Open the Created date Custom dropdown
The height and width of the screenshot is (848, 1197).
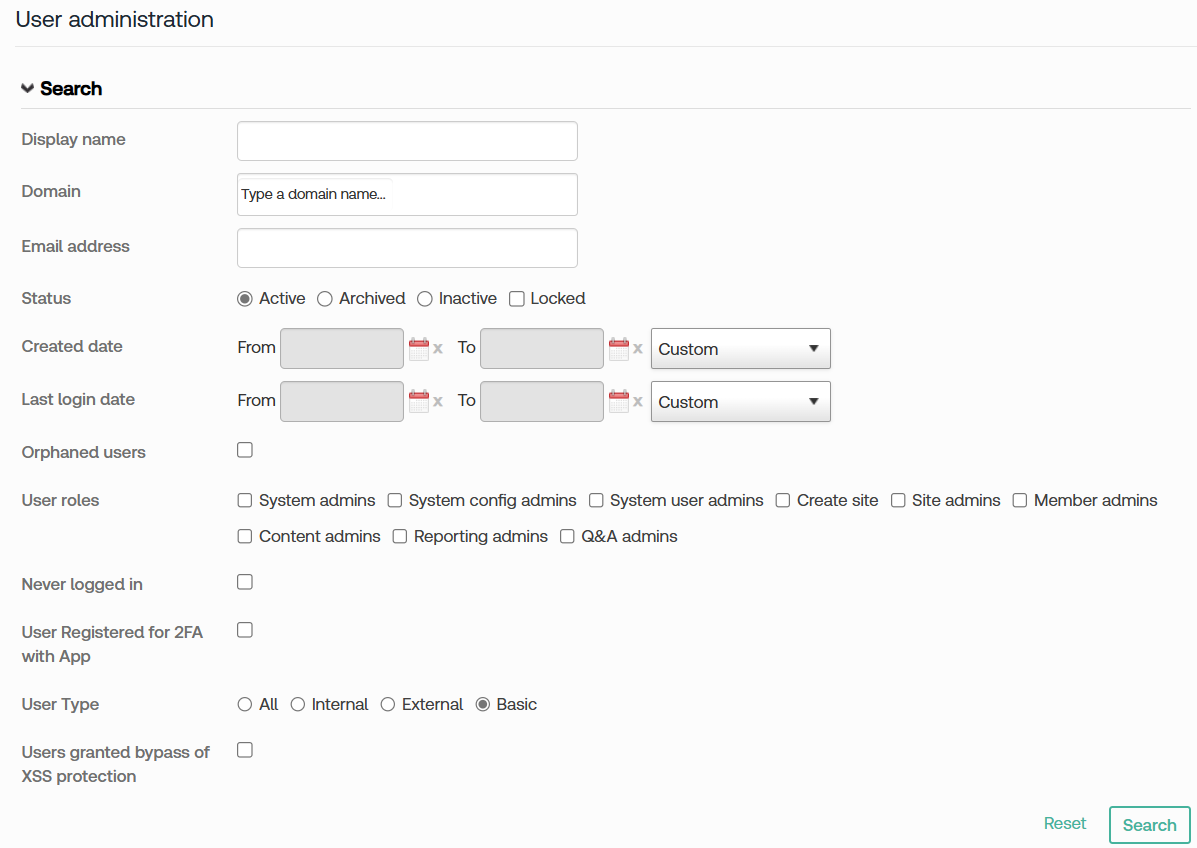740,349
